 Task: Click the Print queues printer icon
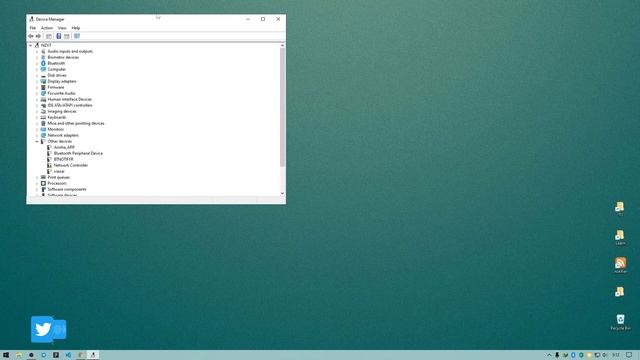point(43,177)
